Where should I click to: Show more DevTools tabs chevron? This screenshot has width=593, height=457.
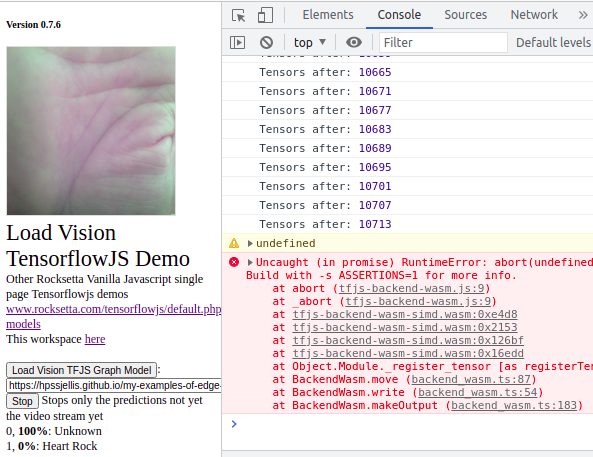pos(583,15)
